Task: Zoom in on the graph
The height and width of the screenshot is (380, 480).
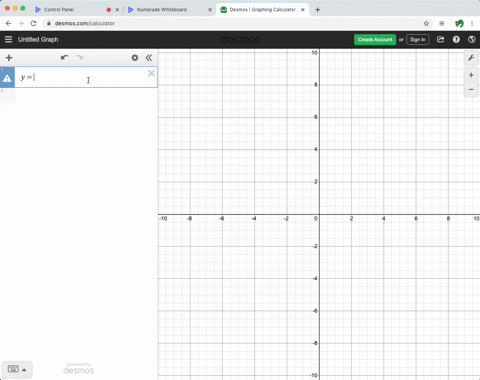Action: pos(471,75)
